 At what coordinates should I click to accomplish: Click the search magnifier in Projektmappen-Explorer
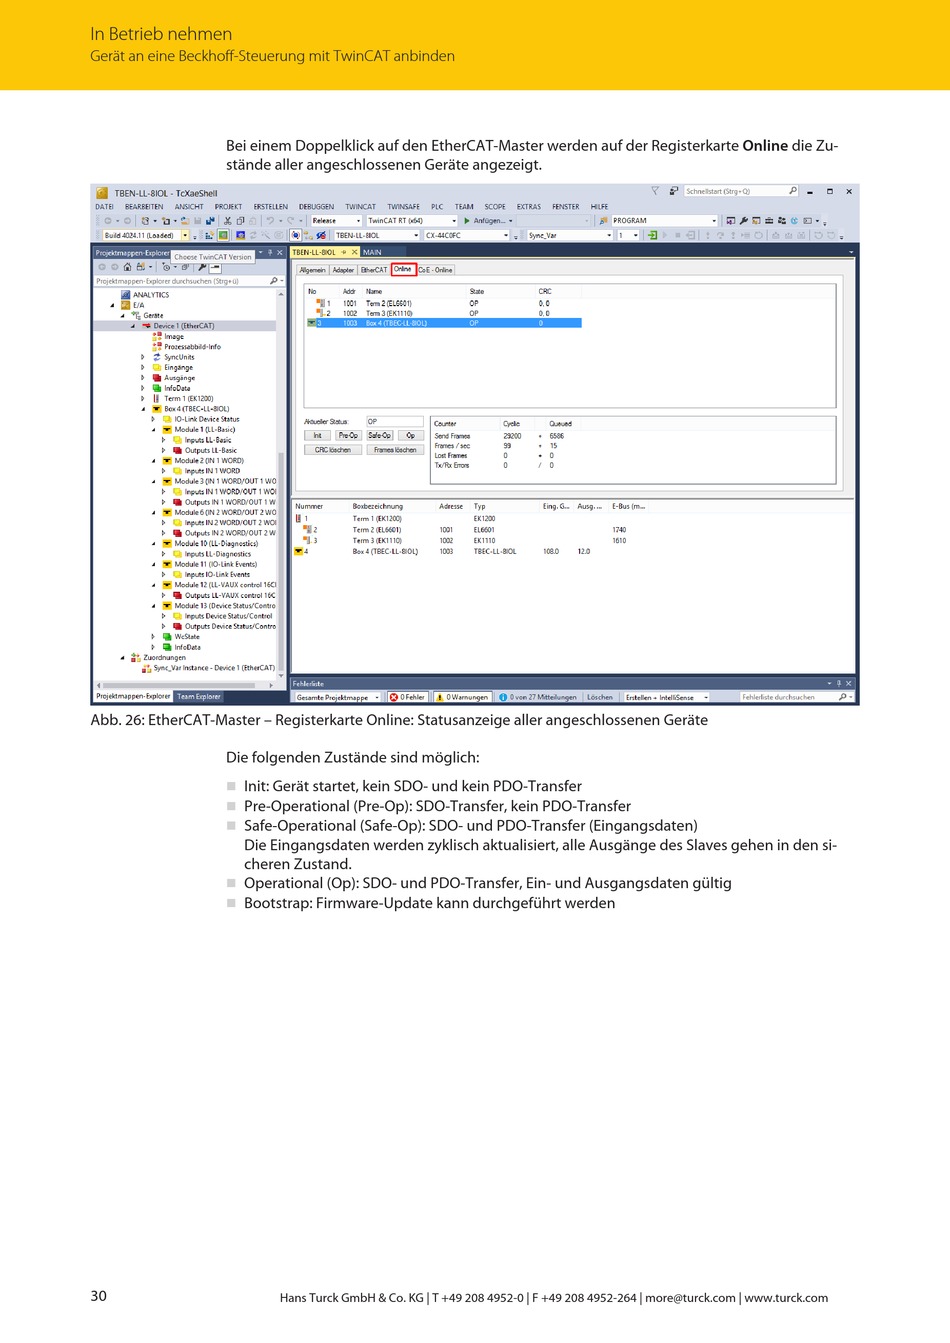pyautogui.click(x=273, y=281)
